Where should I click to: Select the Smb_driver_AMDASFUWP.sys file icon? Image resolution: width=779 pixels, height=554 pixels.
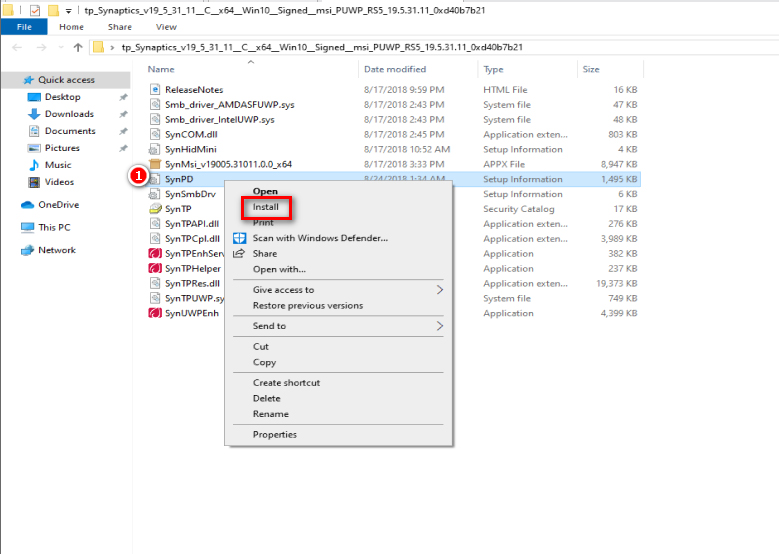155,104
